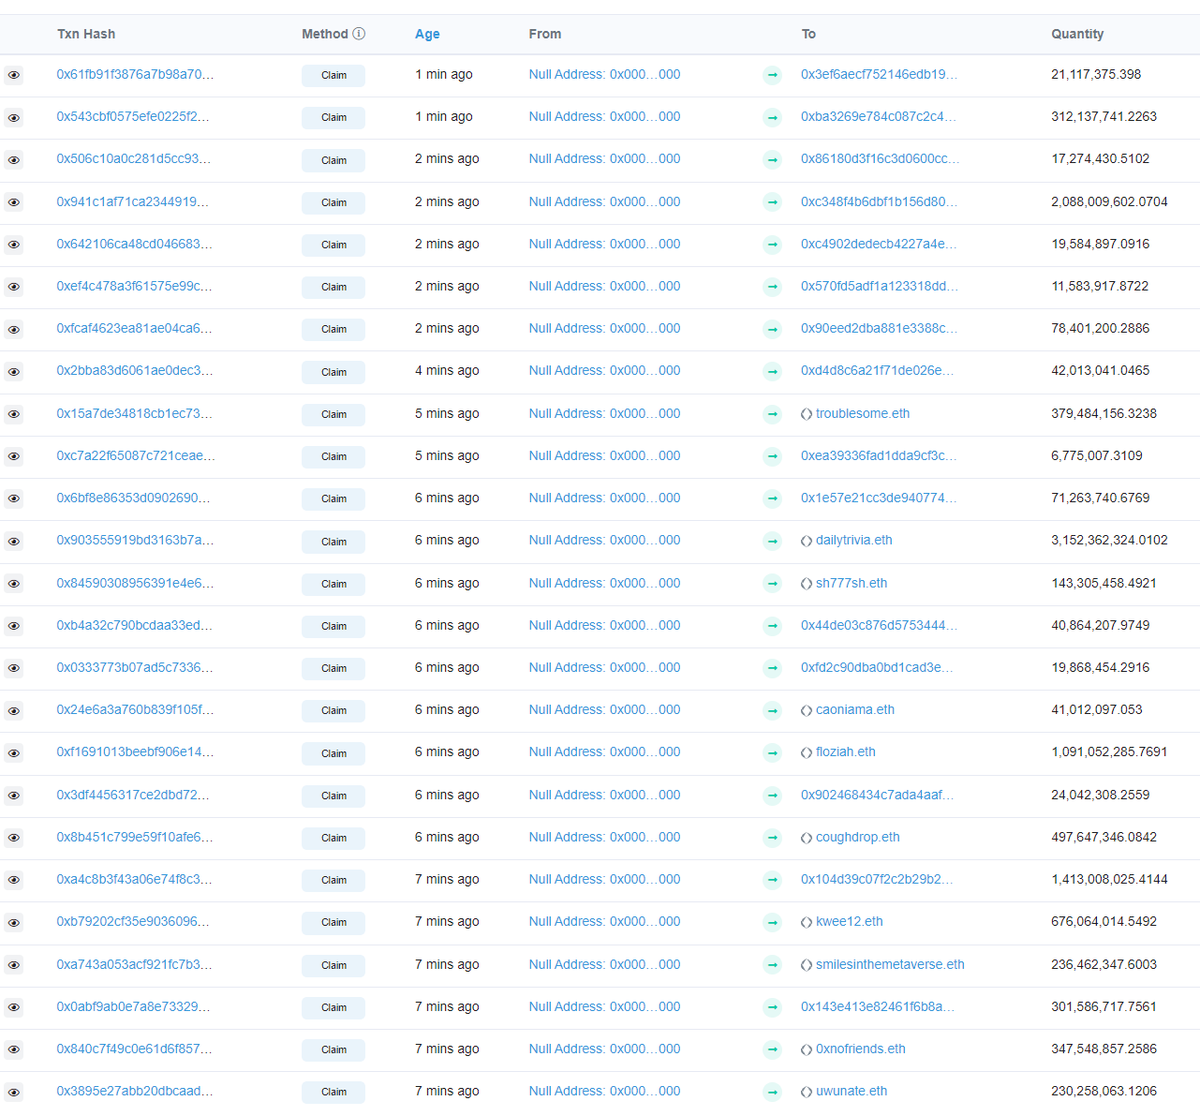Open recipient address 0xfd2c90dba0bd1cad3e

(877, 667)
